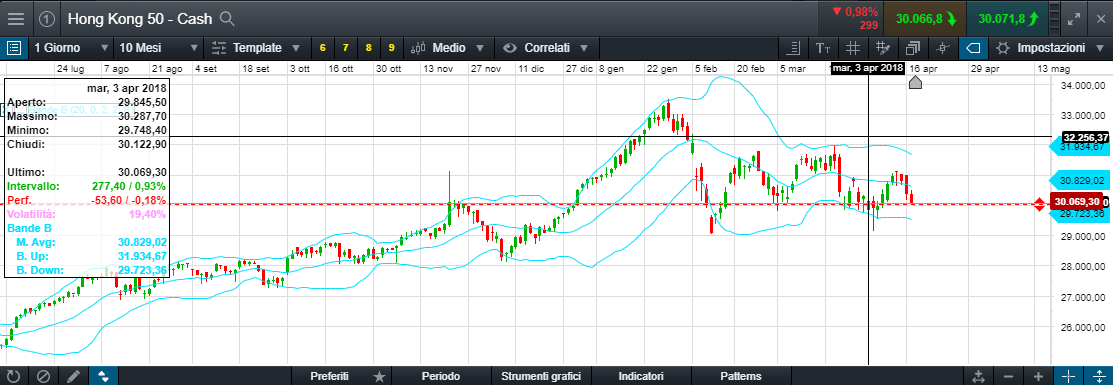
Task: Click the price label tag icon
Action: 974,48
